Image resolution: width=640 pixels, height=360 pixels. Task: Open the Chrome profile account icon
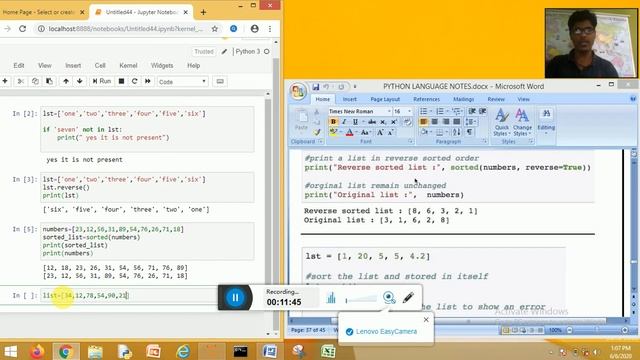click(254, 29)
